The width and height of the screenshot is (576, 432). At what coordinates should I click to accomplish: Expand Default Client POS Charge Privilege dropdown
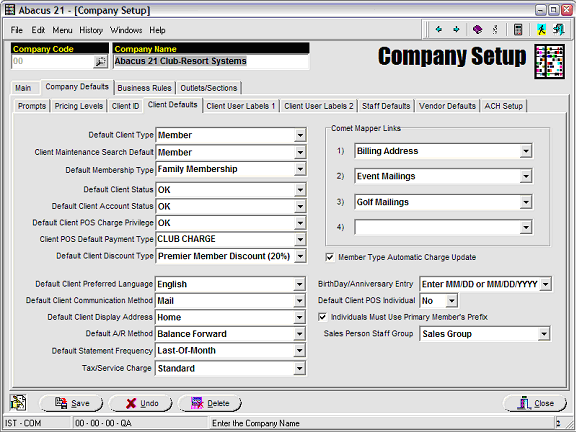pyautogui.click(x=300, y=223)
